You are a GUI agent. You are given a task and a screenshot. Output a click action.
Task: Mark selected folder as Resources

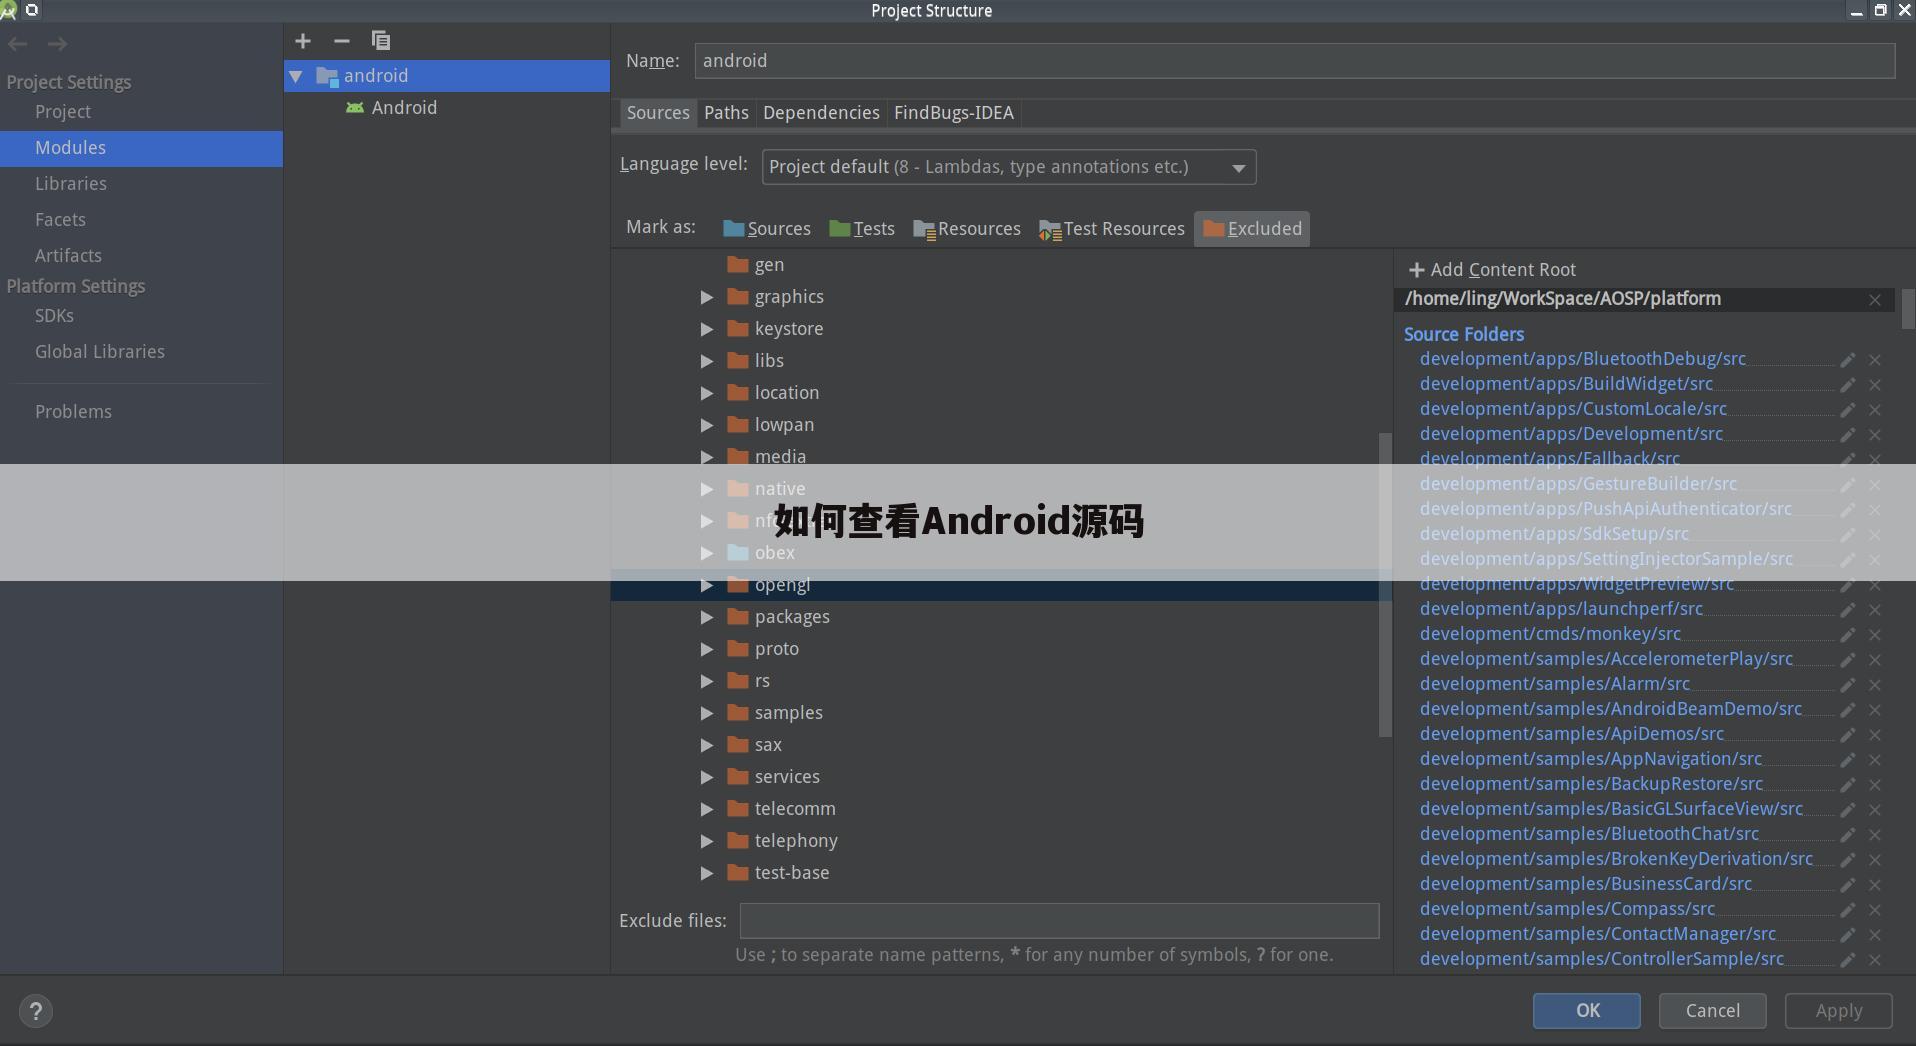click(967, 229)
